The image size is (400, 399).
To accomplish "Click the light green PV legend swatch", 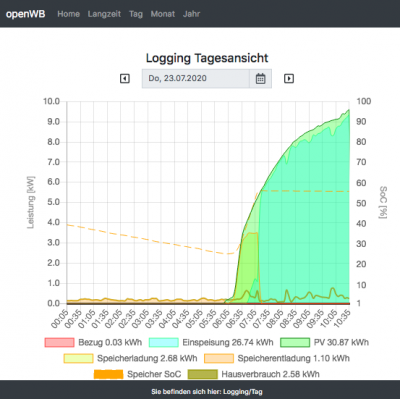I will pos(295,342).
